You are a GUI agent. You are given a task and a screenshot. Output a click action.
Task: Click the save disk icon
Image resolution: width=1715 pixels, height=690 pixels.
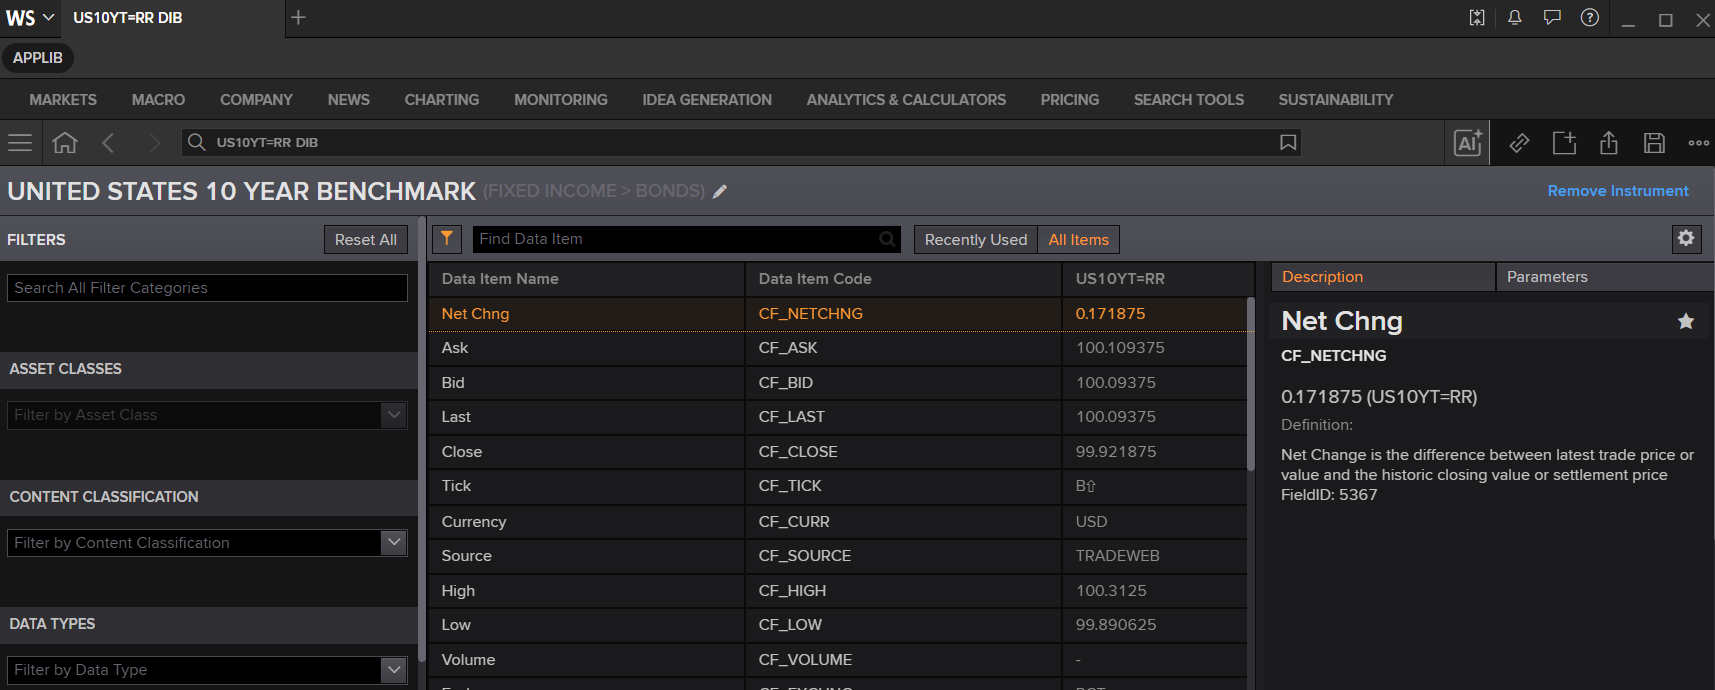[x=1654, y=143]
